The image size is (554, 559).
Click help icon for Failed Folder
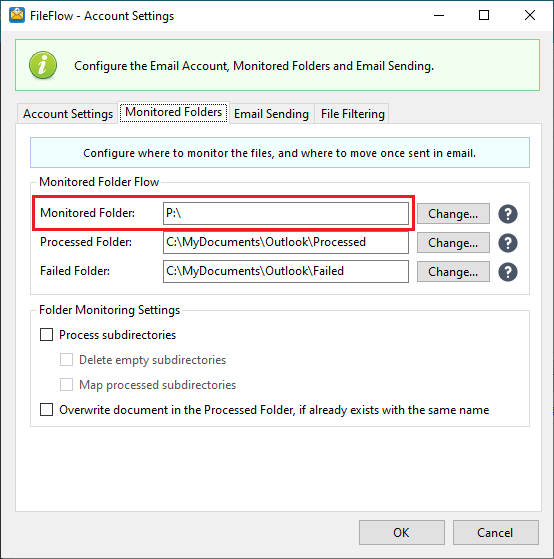(508, 272)
